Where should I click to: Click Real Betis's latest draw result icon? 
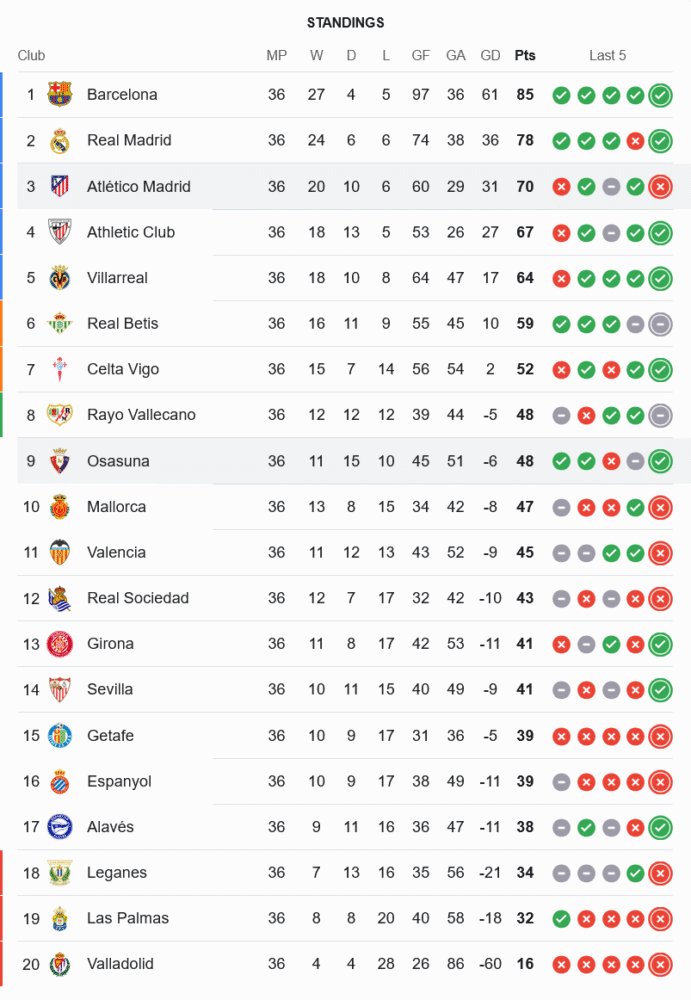pos(660,324)
